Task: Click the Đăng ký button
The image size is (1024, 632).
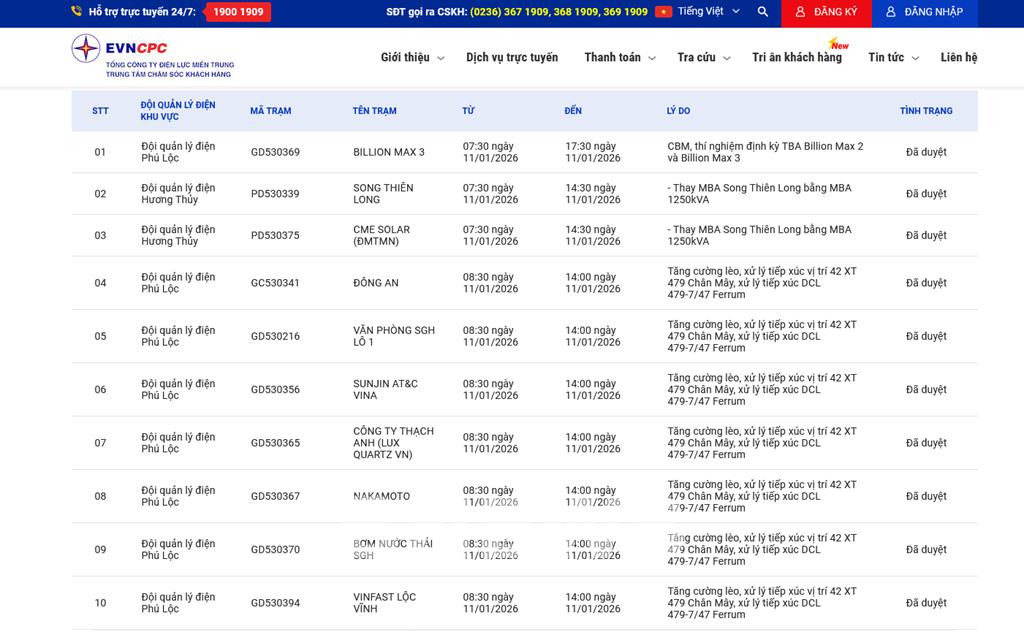Action: click(825, 12)
